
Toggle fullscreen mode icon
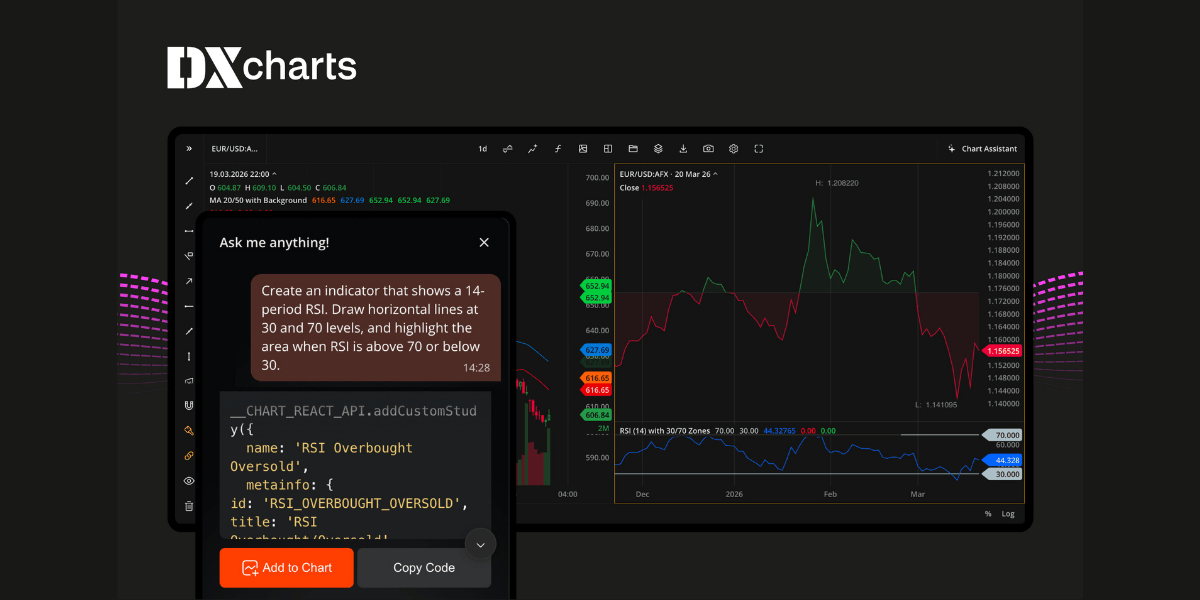[758, 148]
